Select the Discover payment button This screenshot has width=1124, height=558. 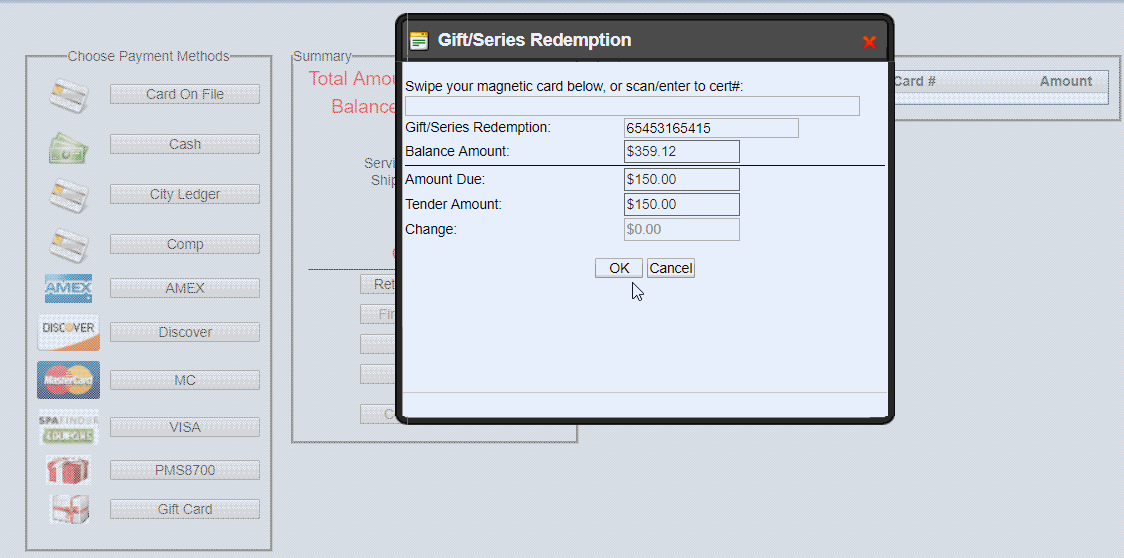point(185,332)
